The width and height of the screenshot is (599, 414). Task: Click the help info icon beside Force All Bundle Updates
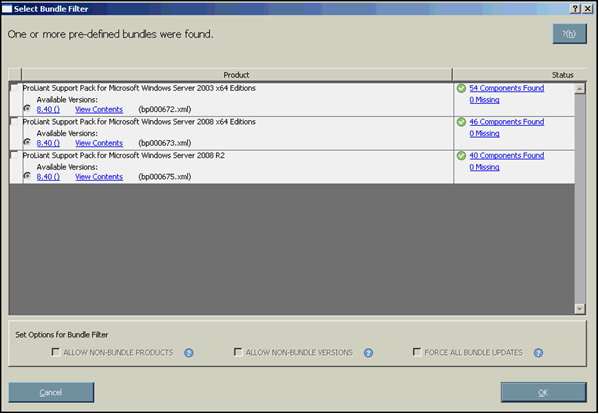pyautogui.click(x=538, y=353)
